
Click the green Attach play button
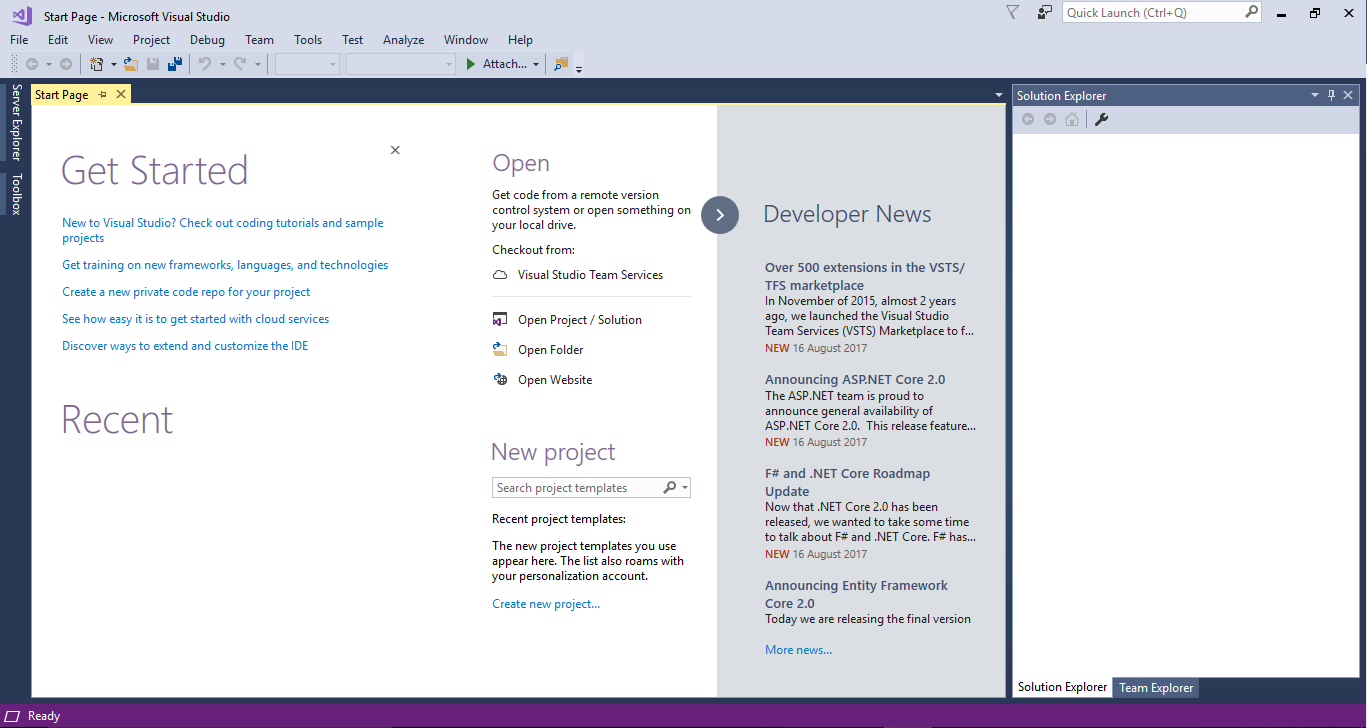[x=471, y=64]
